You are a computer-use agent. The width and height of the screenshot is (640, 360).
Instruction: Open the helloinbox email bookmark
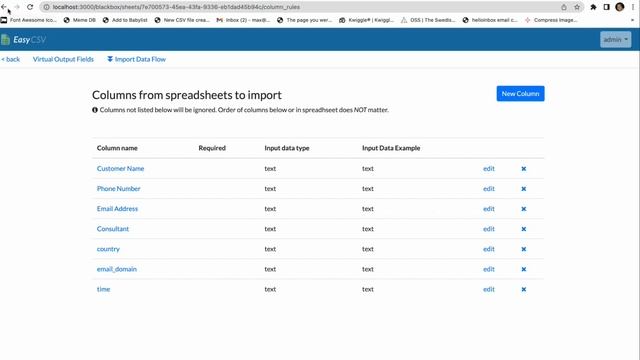(490, 20)
